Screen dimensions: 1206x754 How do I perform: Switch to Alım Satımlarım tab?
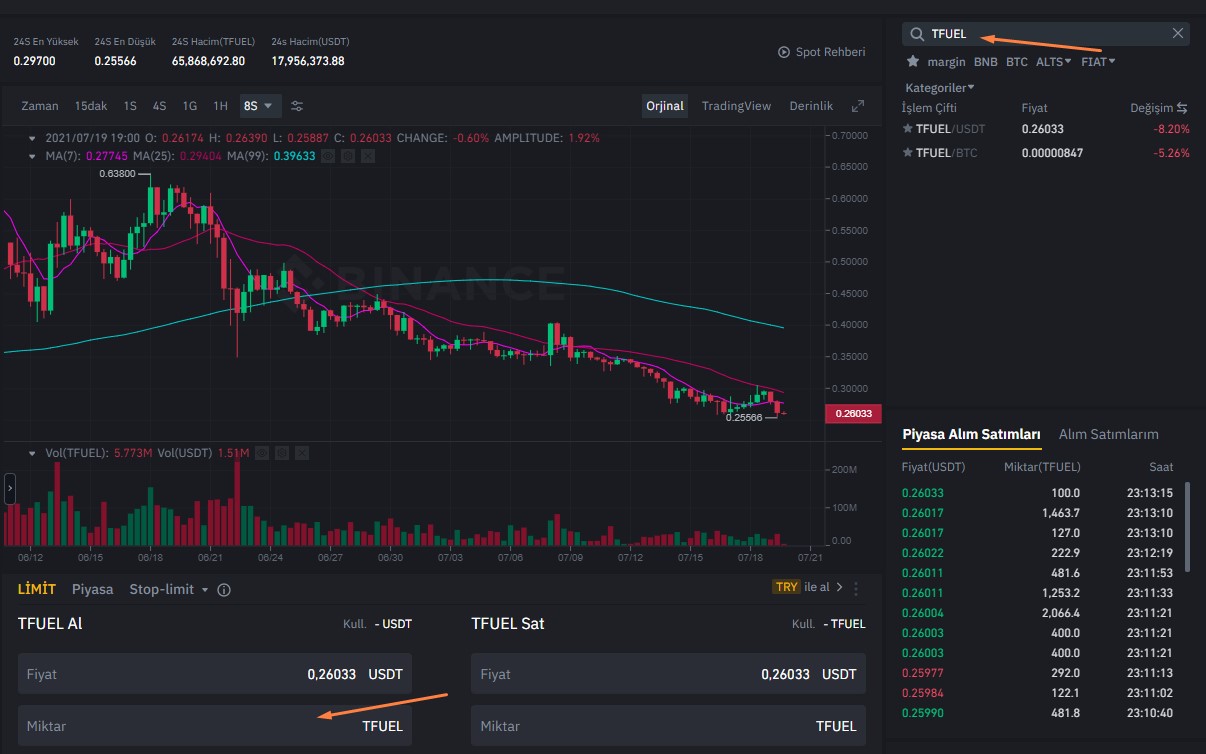point(1108,434)
